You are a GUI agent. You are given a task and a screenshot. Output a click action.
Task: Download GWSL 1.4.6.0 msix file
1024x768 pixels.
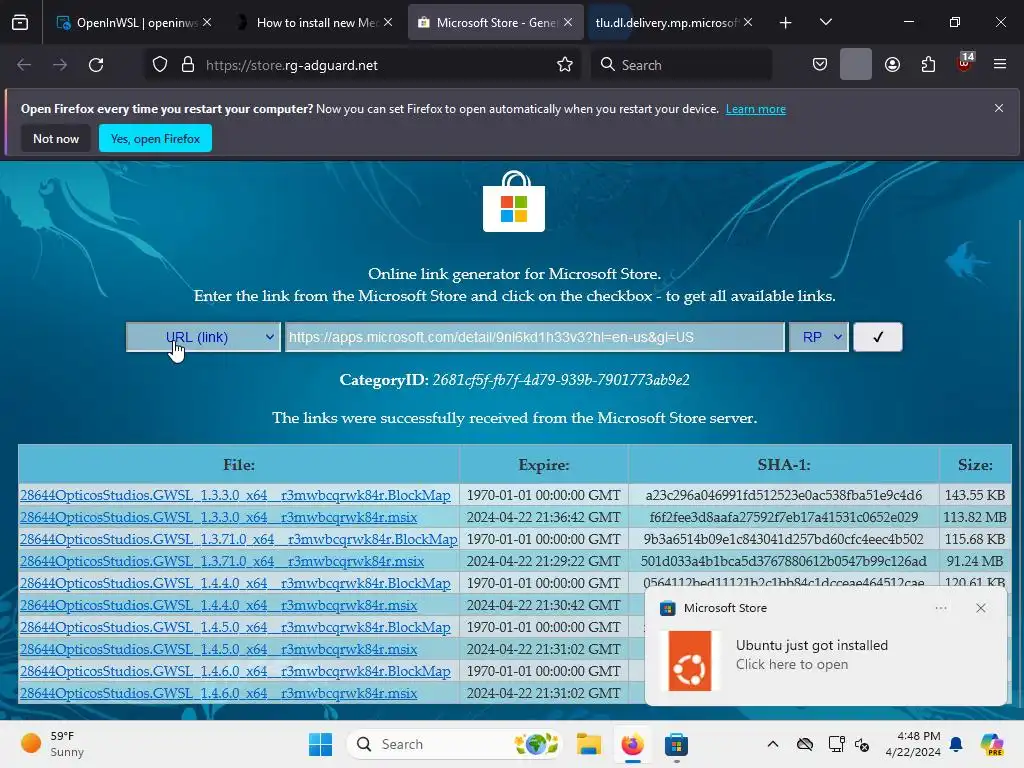[x=218, y=694]
